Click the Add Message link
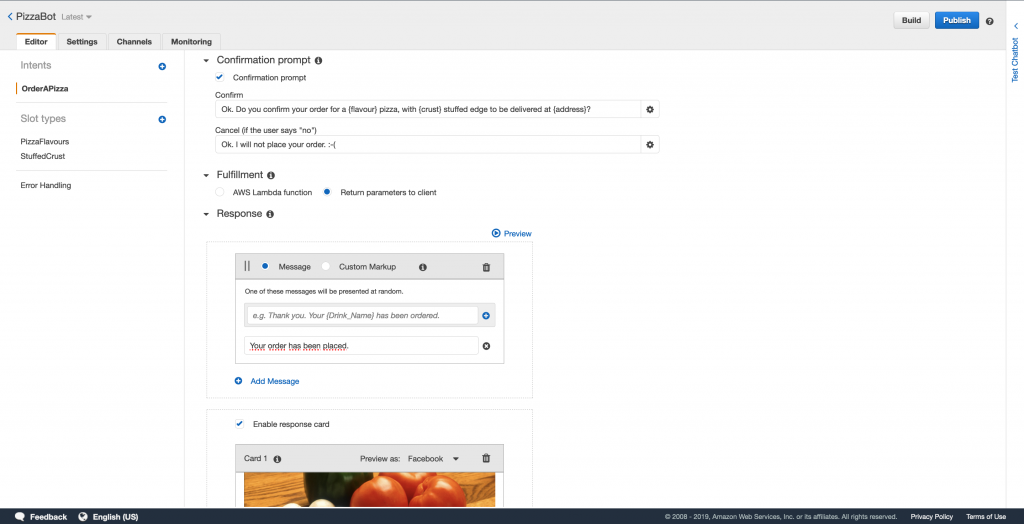Image resolution: width=1024 pixels, height=524 pixels. click(274, 381)
